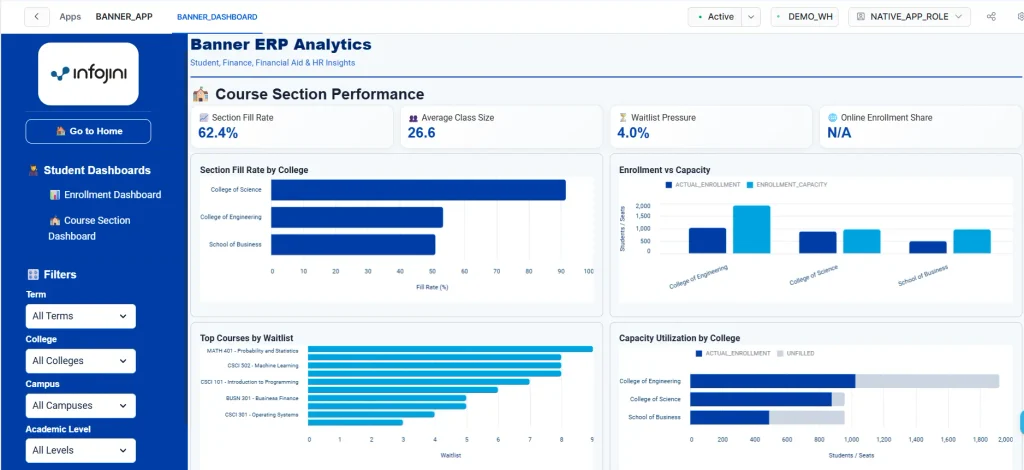Click the CSCI 101 - Introduction to Programming label
The height and width of the screenshot is (470, 1024).
point(249,382)
